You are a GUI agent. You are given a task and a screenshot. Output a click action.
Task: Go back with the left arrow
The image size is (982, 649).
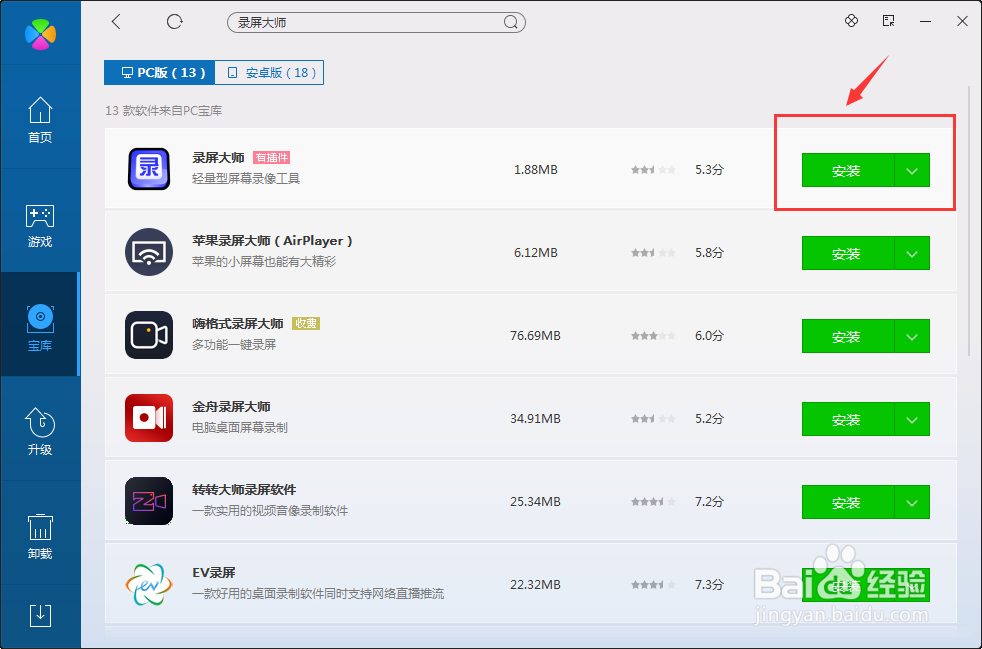pyautogui.click(x=116, y=22)
